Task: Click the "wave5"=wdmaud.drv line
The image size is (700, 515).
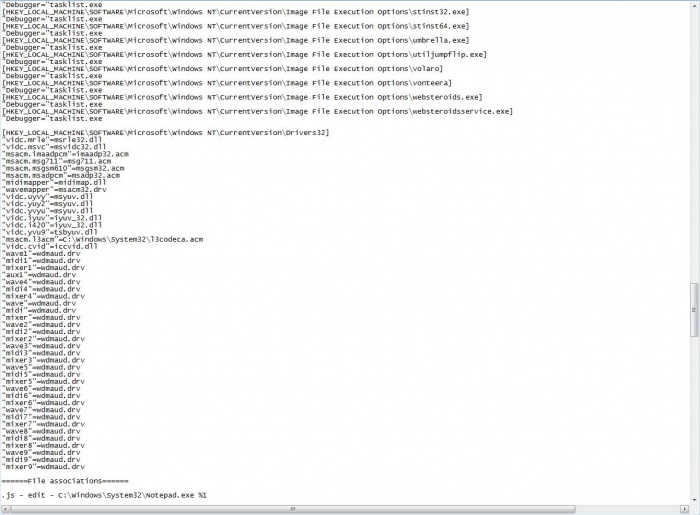Action: pos(41,367)
